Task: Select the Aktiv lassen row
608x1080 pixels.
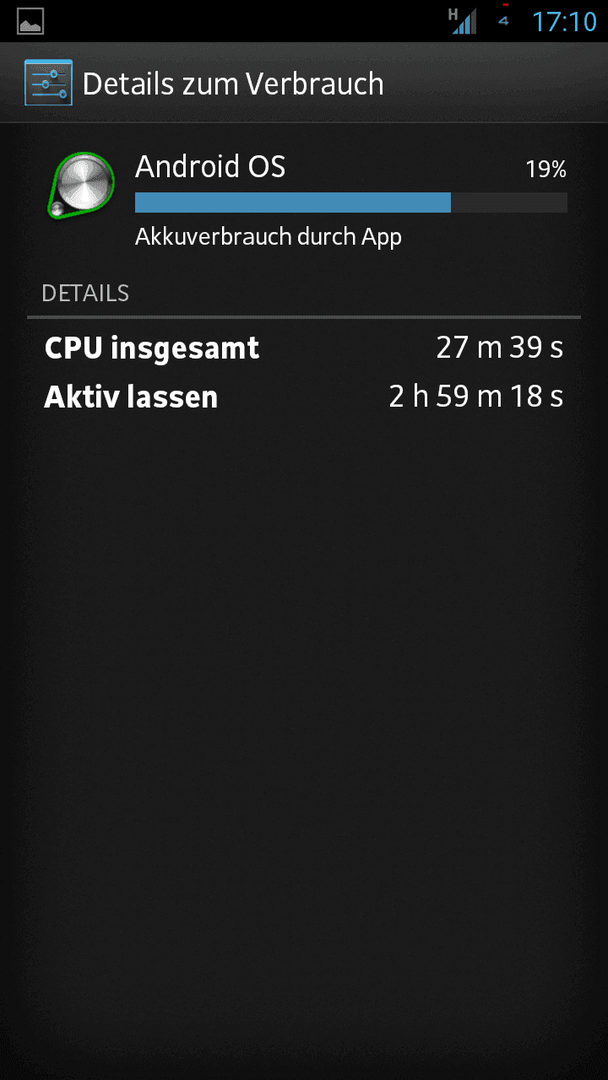Action: point(304,397)
